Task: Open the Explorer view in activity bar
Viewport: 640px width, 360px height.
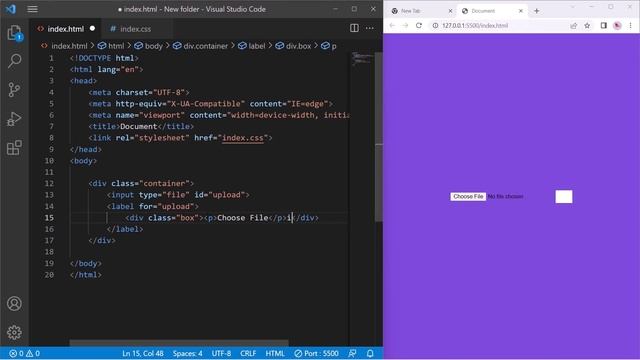Action: [14, 33]
